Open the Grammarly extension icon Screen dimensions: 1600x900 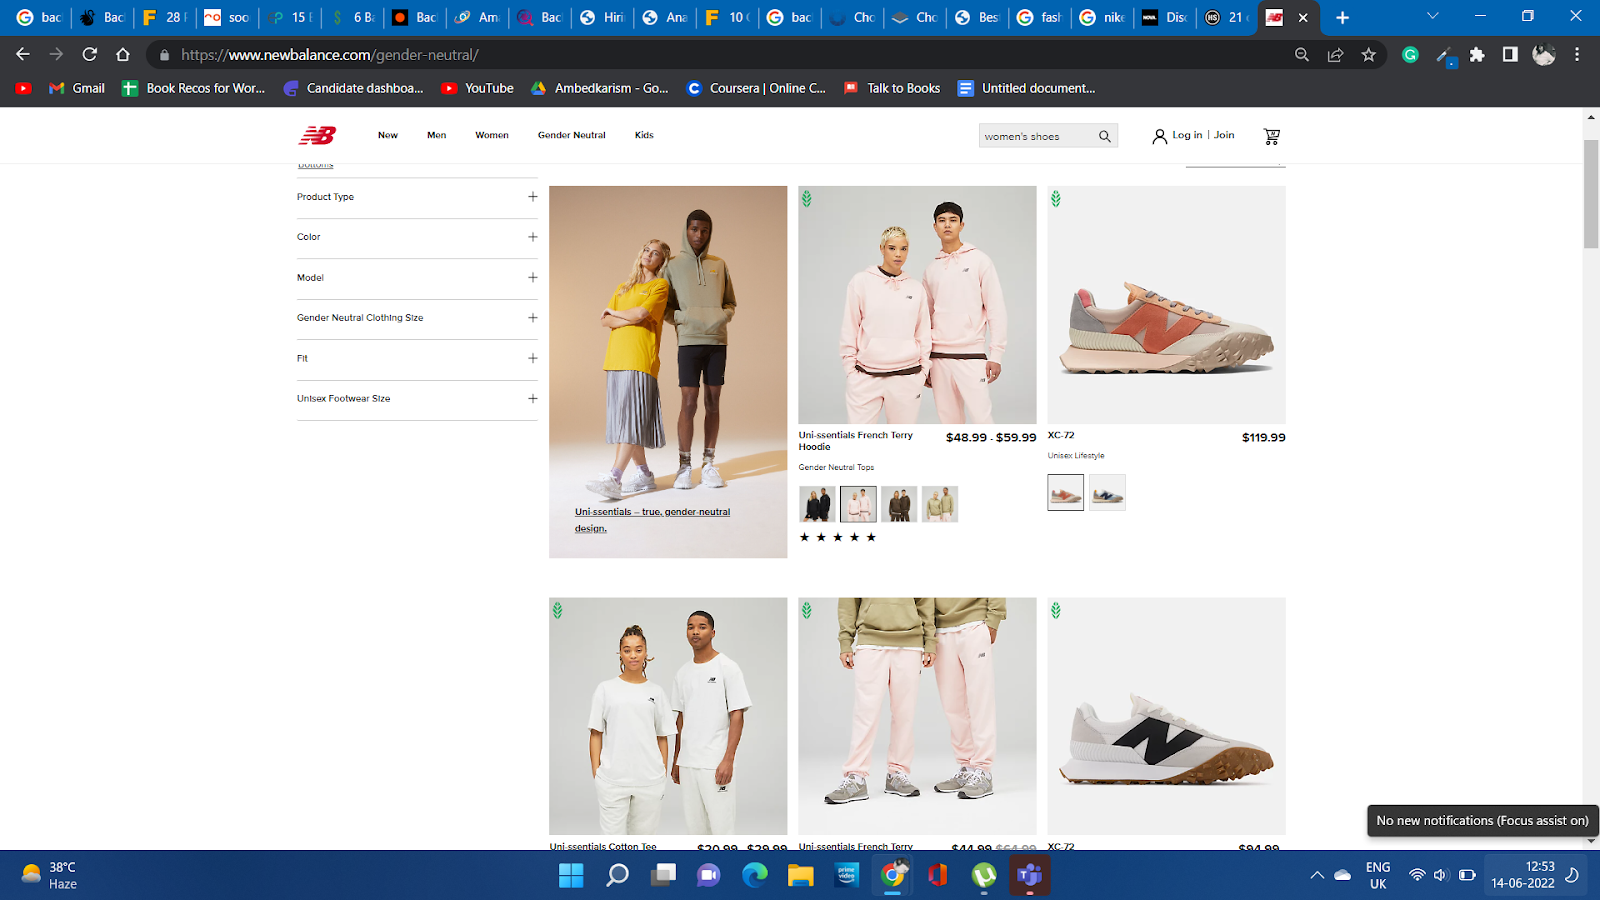[x=1410, y=55]
